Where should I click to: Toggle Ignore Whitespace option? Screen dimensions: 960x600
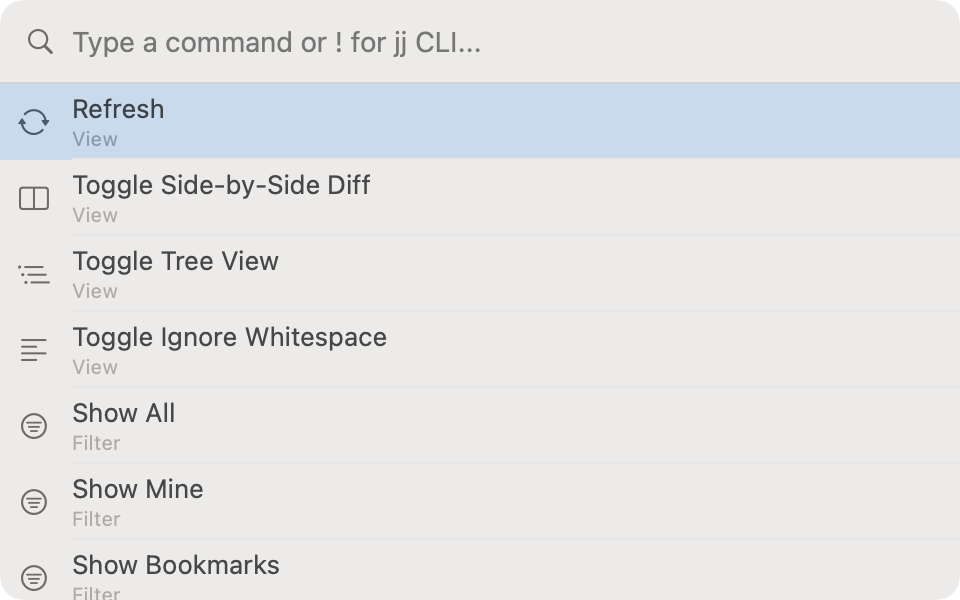(229, 337)
